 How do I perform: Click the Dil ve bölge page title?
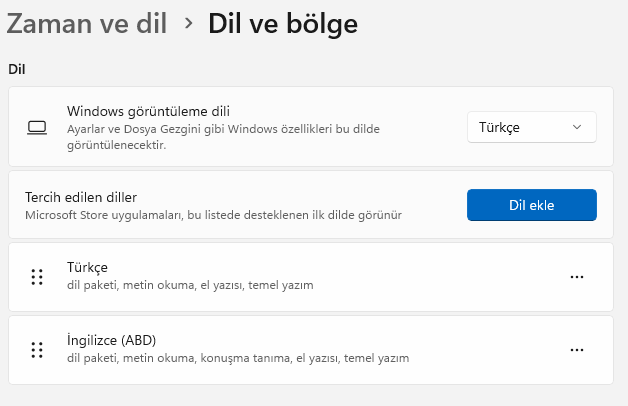tap(282, 23)
